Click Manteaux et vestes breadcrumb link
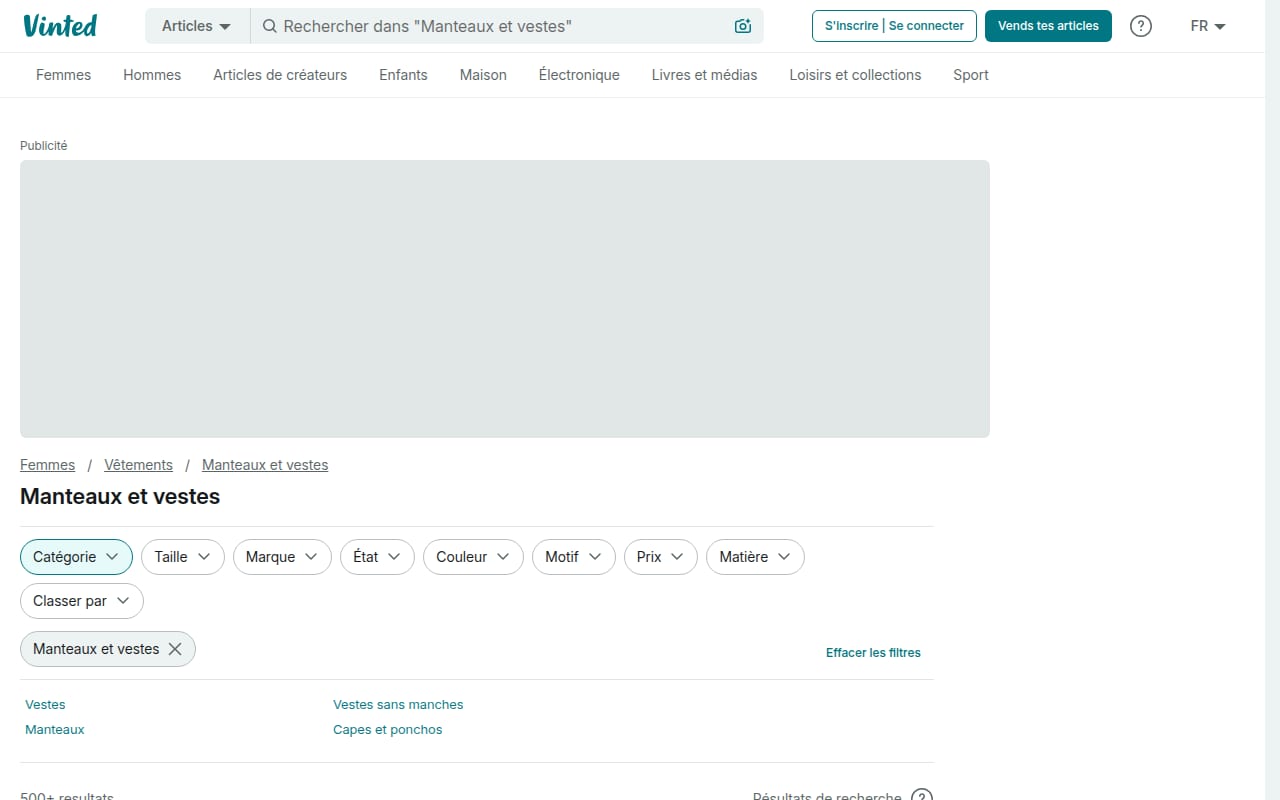1280x800 pixels. 265,465
